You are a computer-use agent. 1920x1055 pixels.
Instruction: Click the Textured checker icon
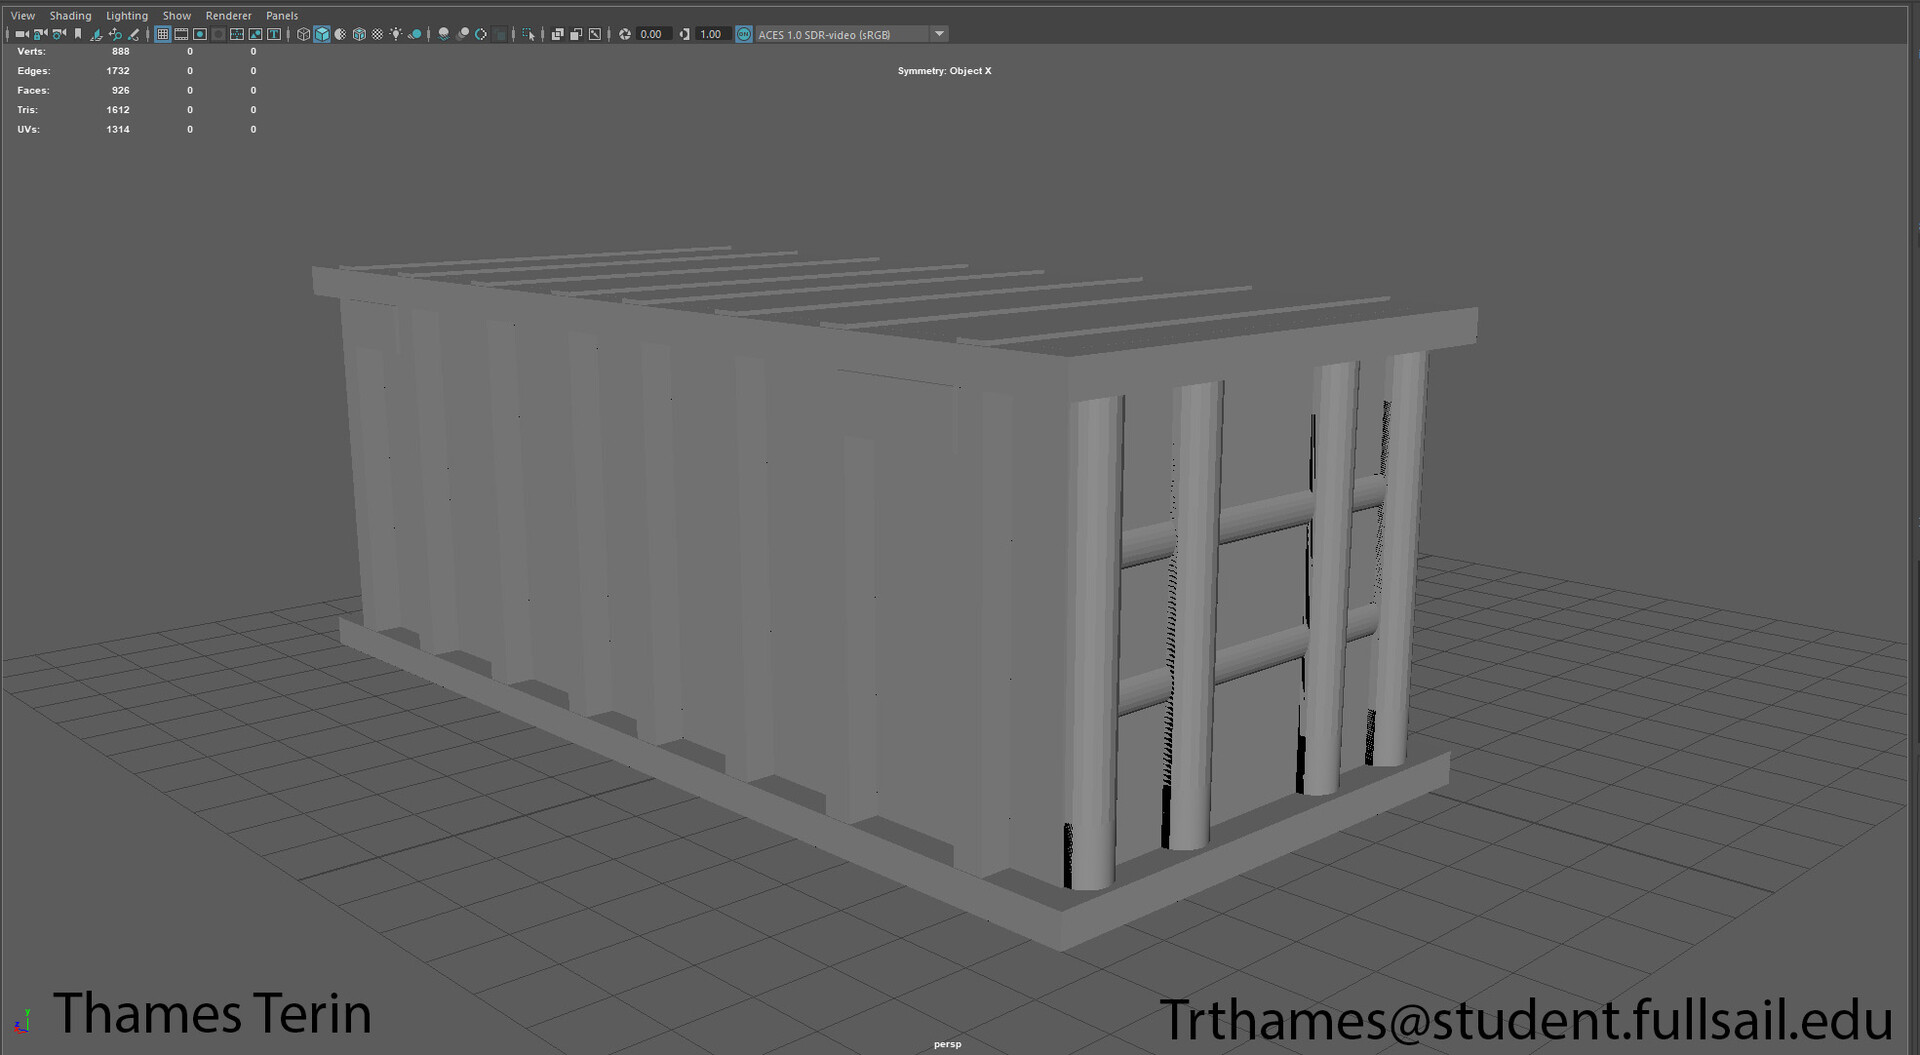[x=377, y=34]
